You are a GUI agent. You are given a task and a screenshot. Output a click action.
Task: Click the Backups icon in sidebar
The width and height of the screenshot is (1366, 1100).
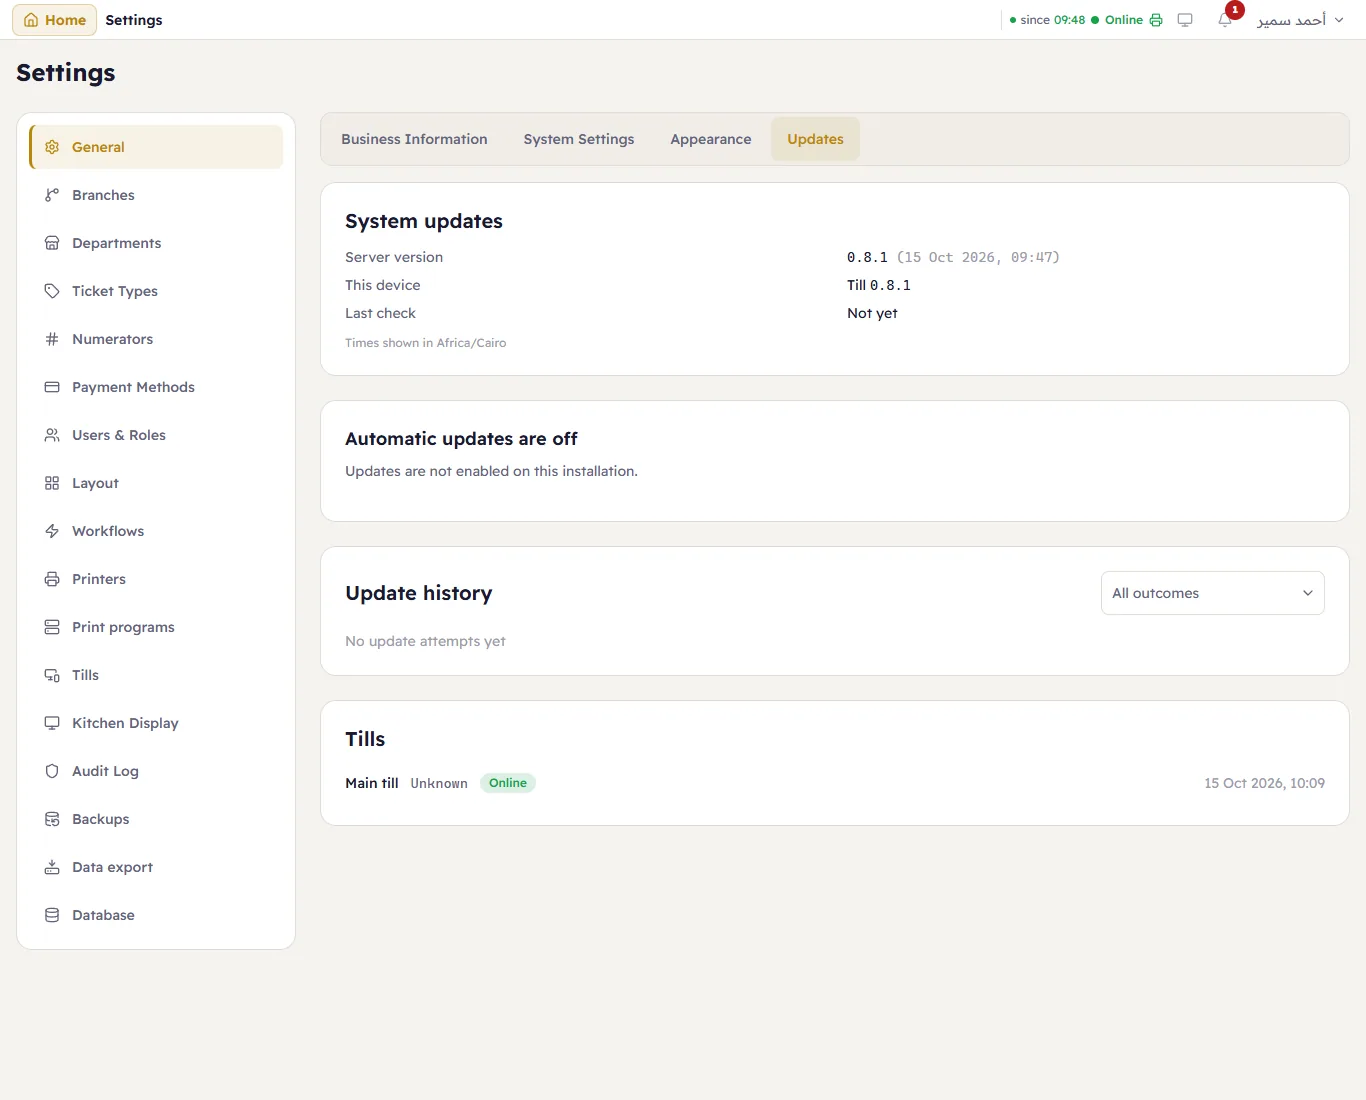(52, 819)
